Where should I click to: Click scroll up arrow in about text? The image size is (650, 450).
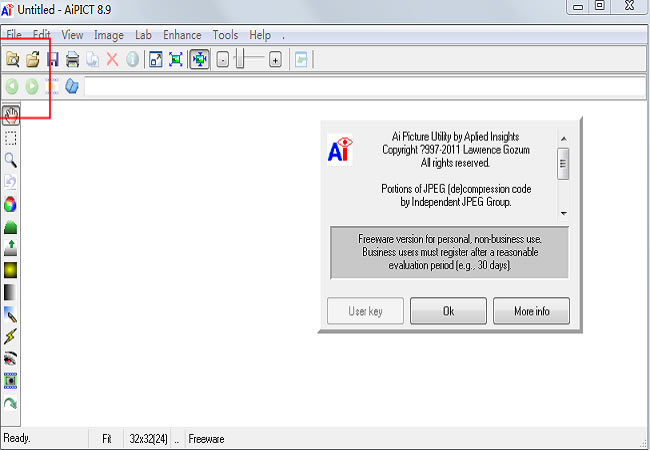coord(563,139)
